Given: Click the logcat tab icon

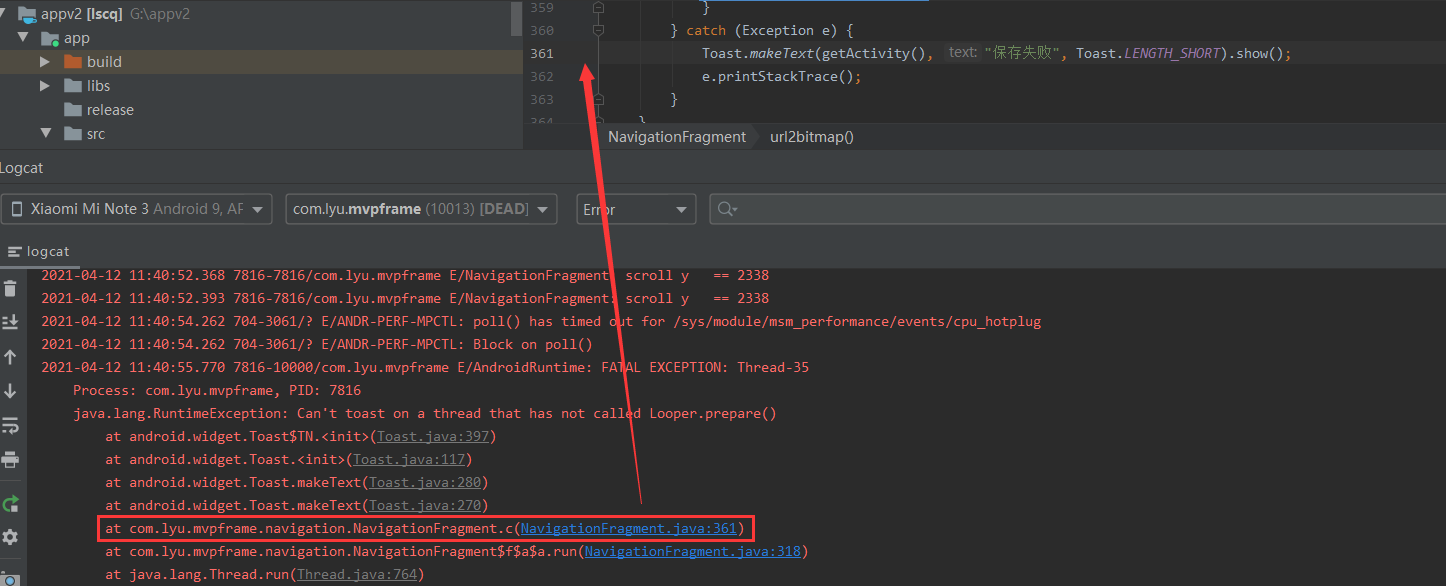Looking at the screenshot, I should tap(14, 251).
